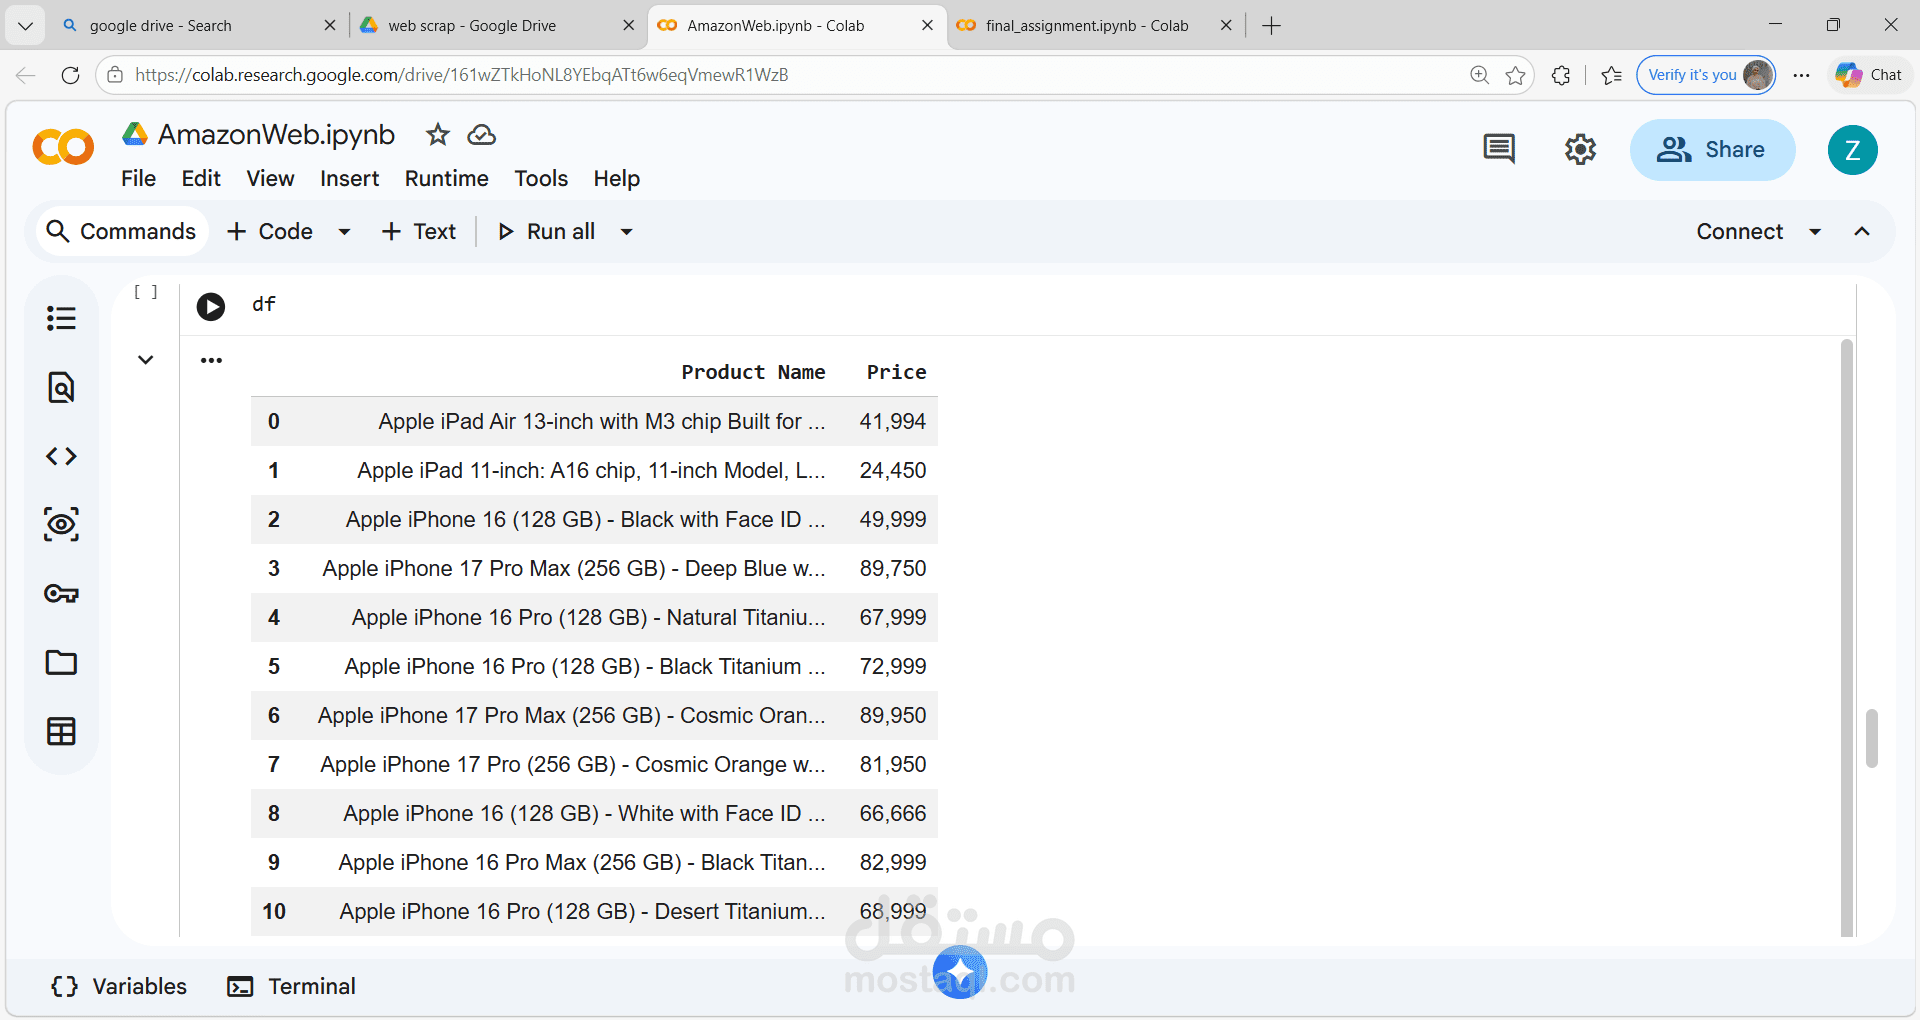Open the browser favorites list
1920x1020 pixels.
[x=1612, y=75]
